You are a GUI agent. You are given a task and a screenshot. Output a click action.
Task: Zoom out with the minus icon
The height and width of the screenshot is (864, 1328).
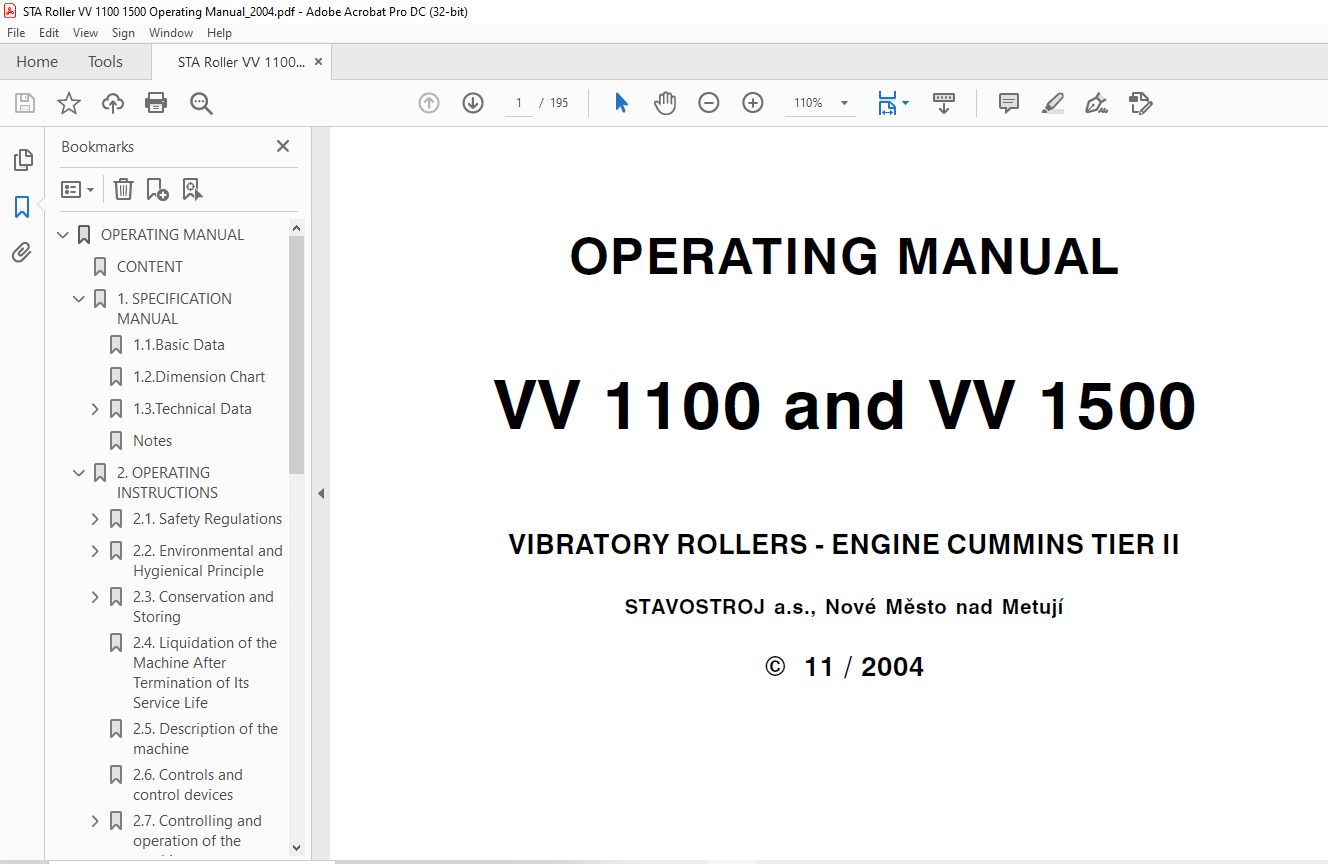(709, 103)
